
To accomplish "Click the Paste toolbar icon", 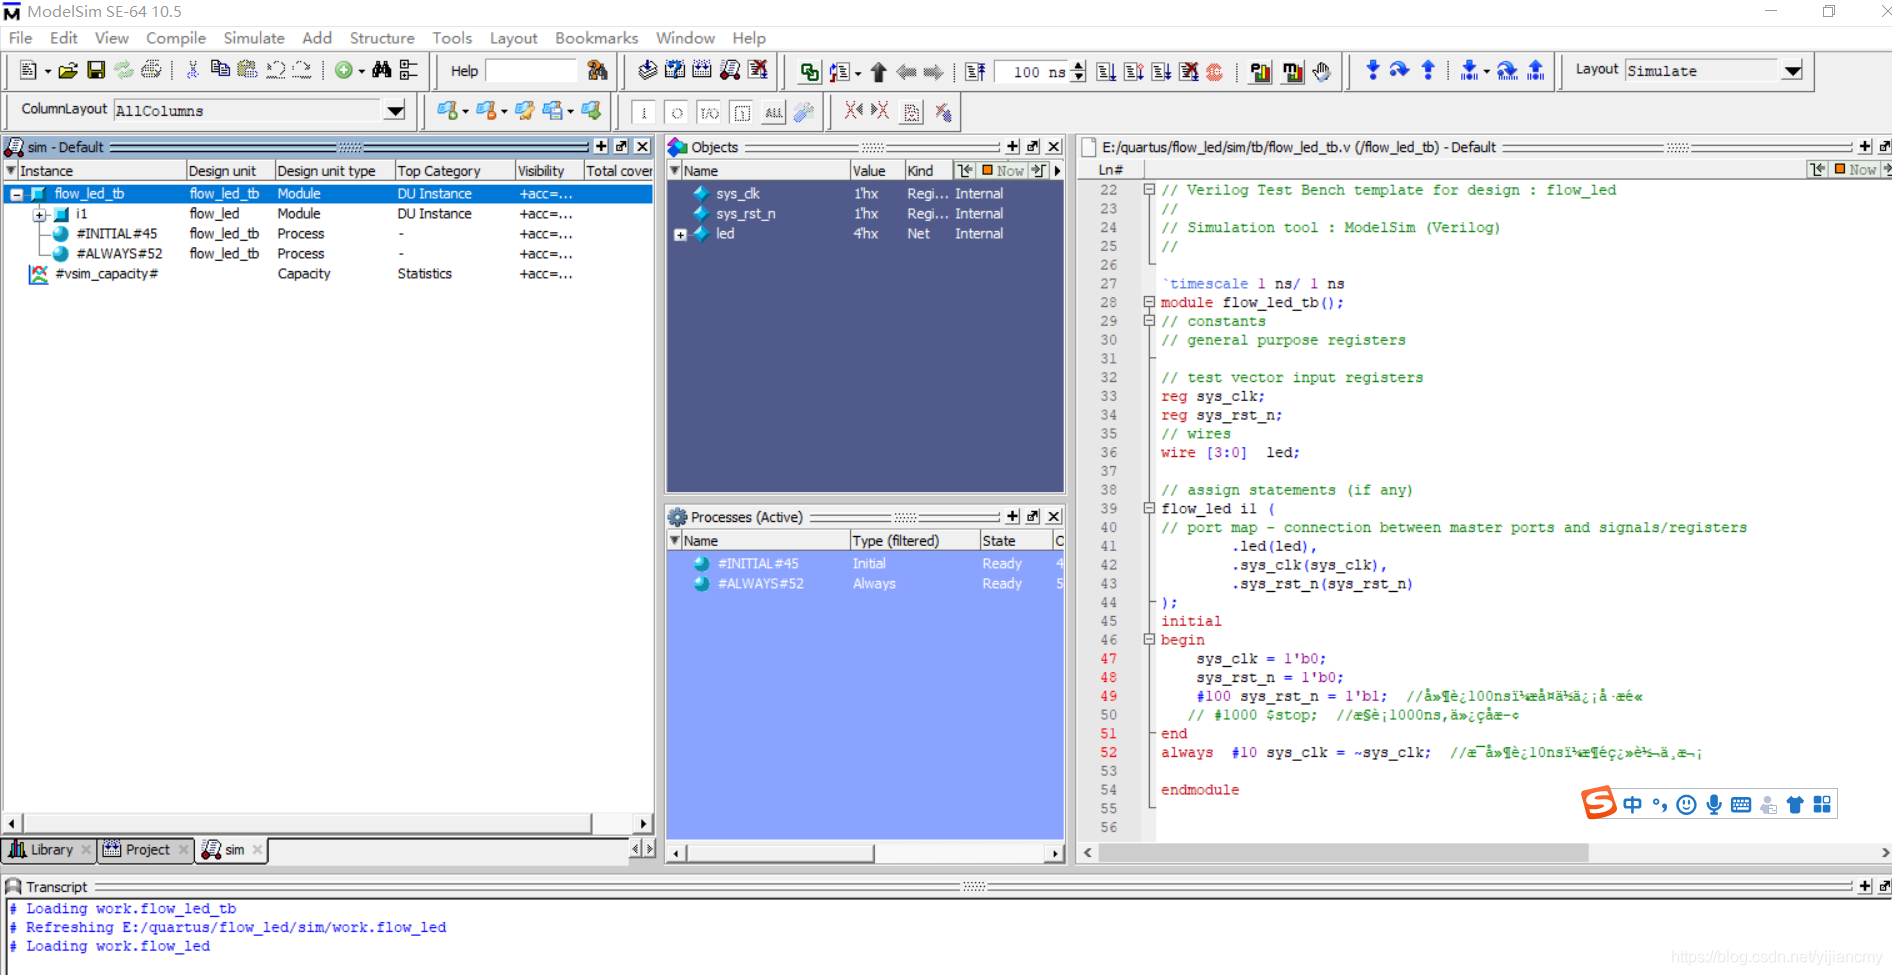I will (x=247, y=70).
